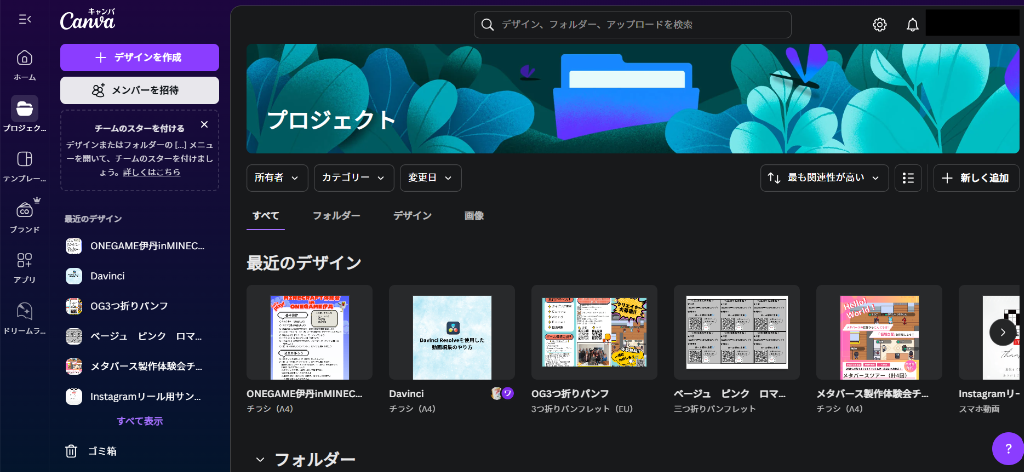Open the カテゴリー filter dropdown
This screenshot has width=1024, height=472.
(354, 178)
